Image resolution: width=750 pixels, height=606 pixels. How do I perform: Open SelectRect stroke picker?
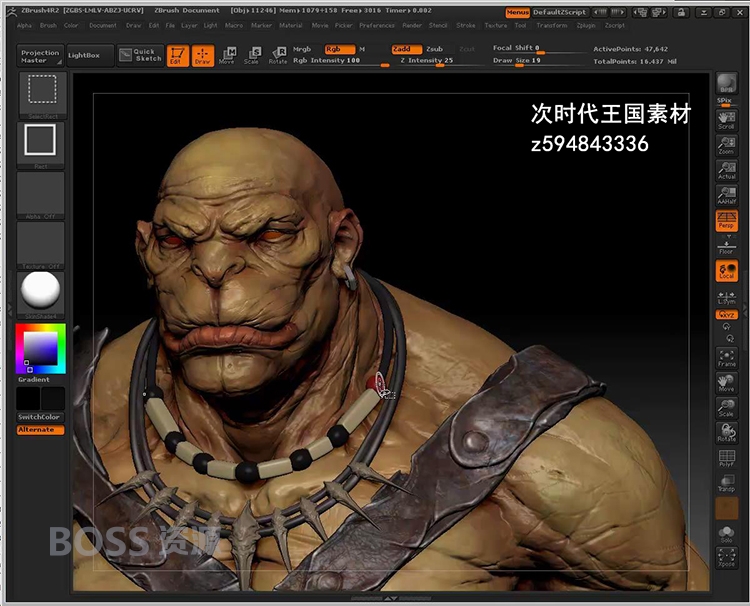tap(42, 95)
